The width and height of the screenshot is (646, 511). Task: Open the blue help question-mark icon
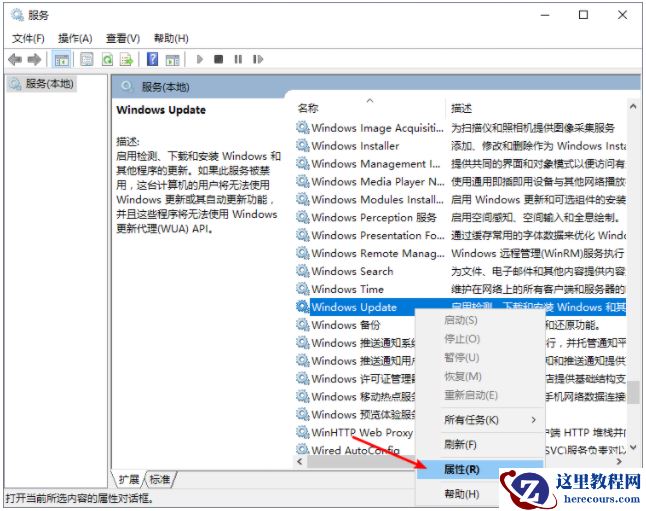152,59
